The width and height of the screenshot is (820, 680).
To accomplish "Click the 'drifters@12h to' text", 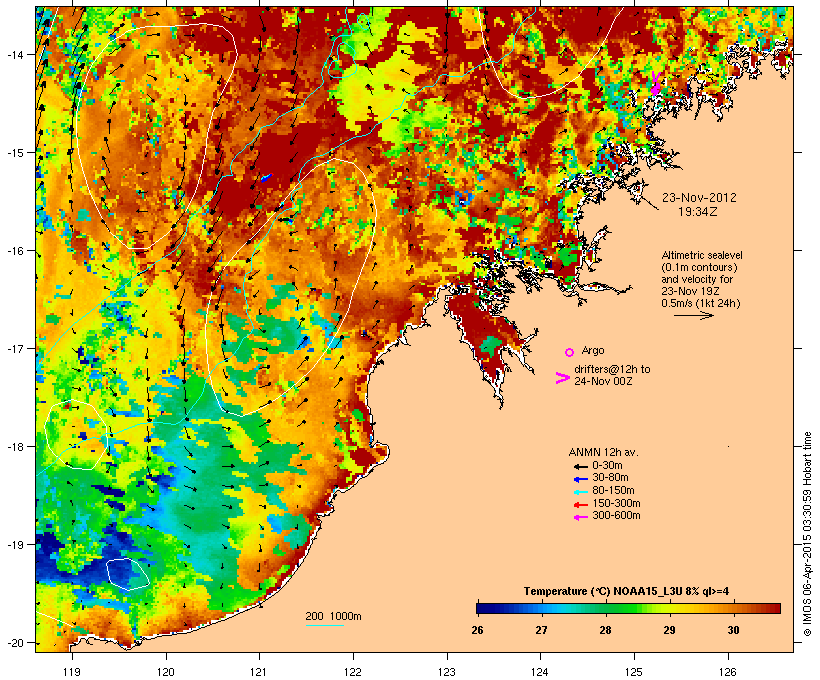I will tap(612, 369).
